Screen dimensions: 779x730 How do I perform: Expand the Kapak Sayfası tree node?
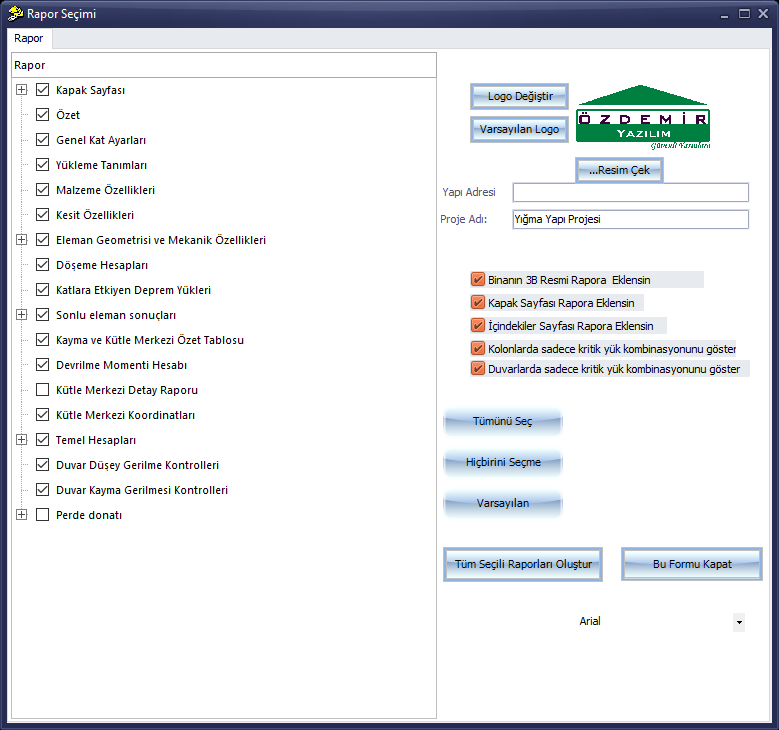click(21, 90)
